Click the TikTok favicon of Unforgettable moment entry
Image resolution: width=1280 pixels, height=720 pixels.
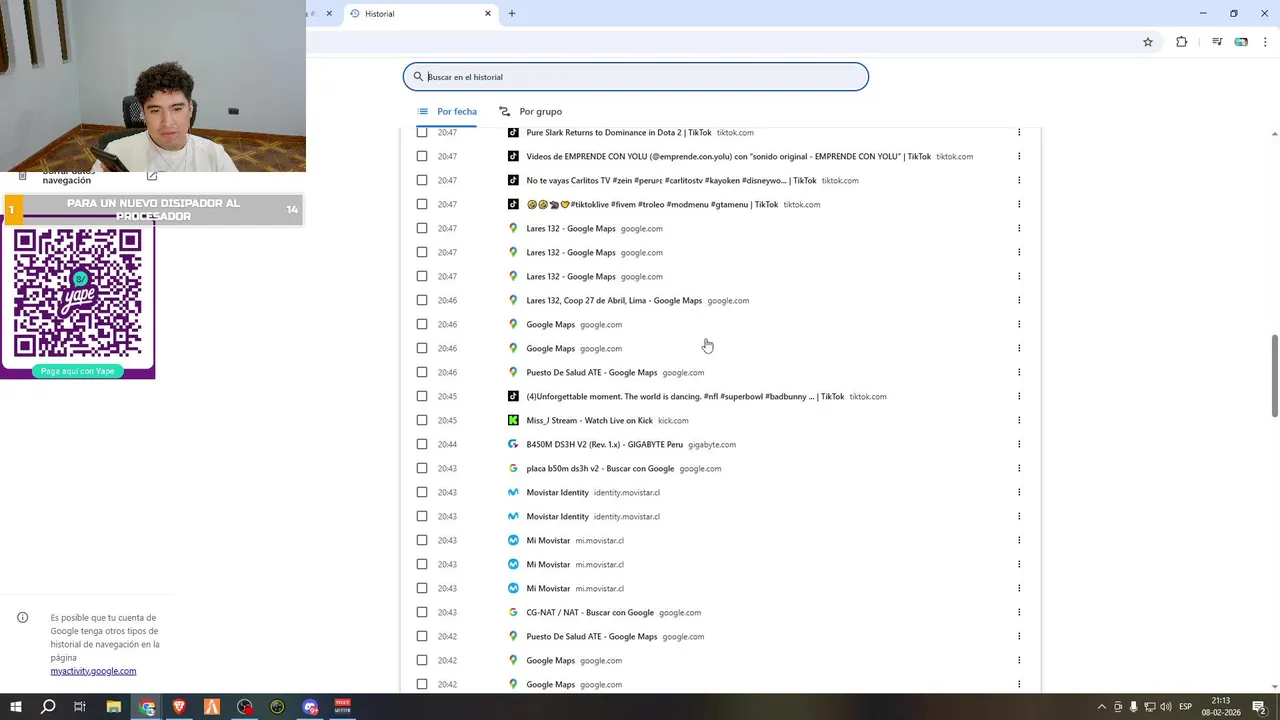[x=513, y=396]
